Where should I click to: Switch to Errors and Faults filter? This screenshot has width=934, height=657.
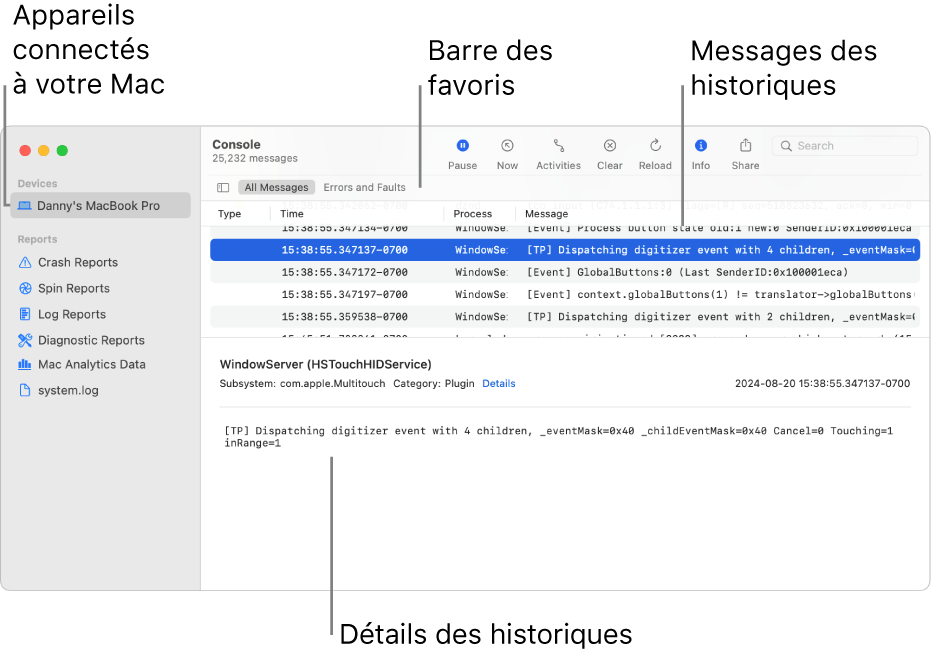point(364,188)
